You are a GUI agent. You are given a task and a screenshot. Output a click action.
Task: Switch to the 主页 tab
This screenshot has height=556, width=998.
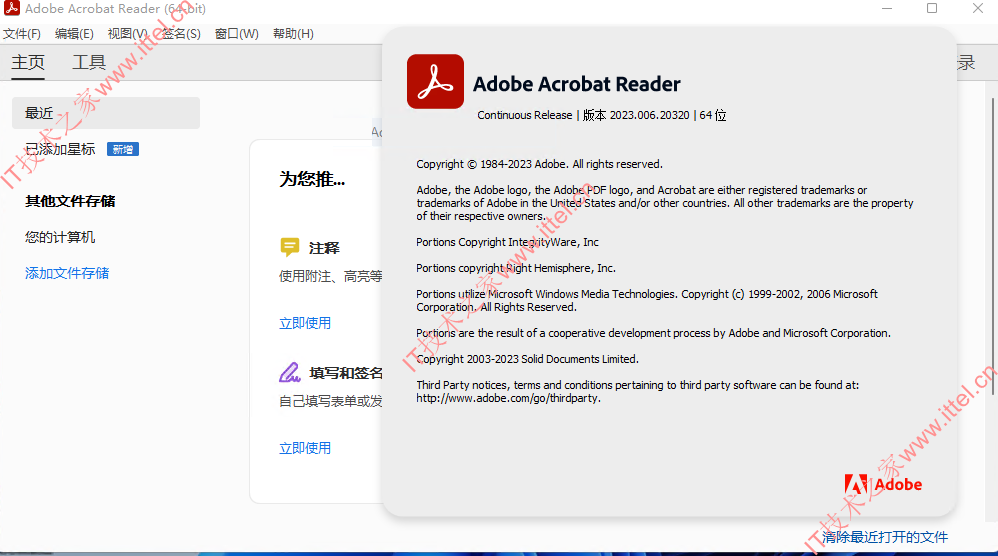click(x=28, y=62)
